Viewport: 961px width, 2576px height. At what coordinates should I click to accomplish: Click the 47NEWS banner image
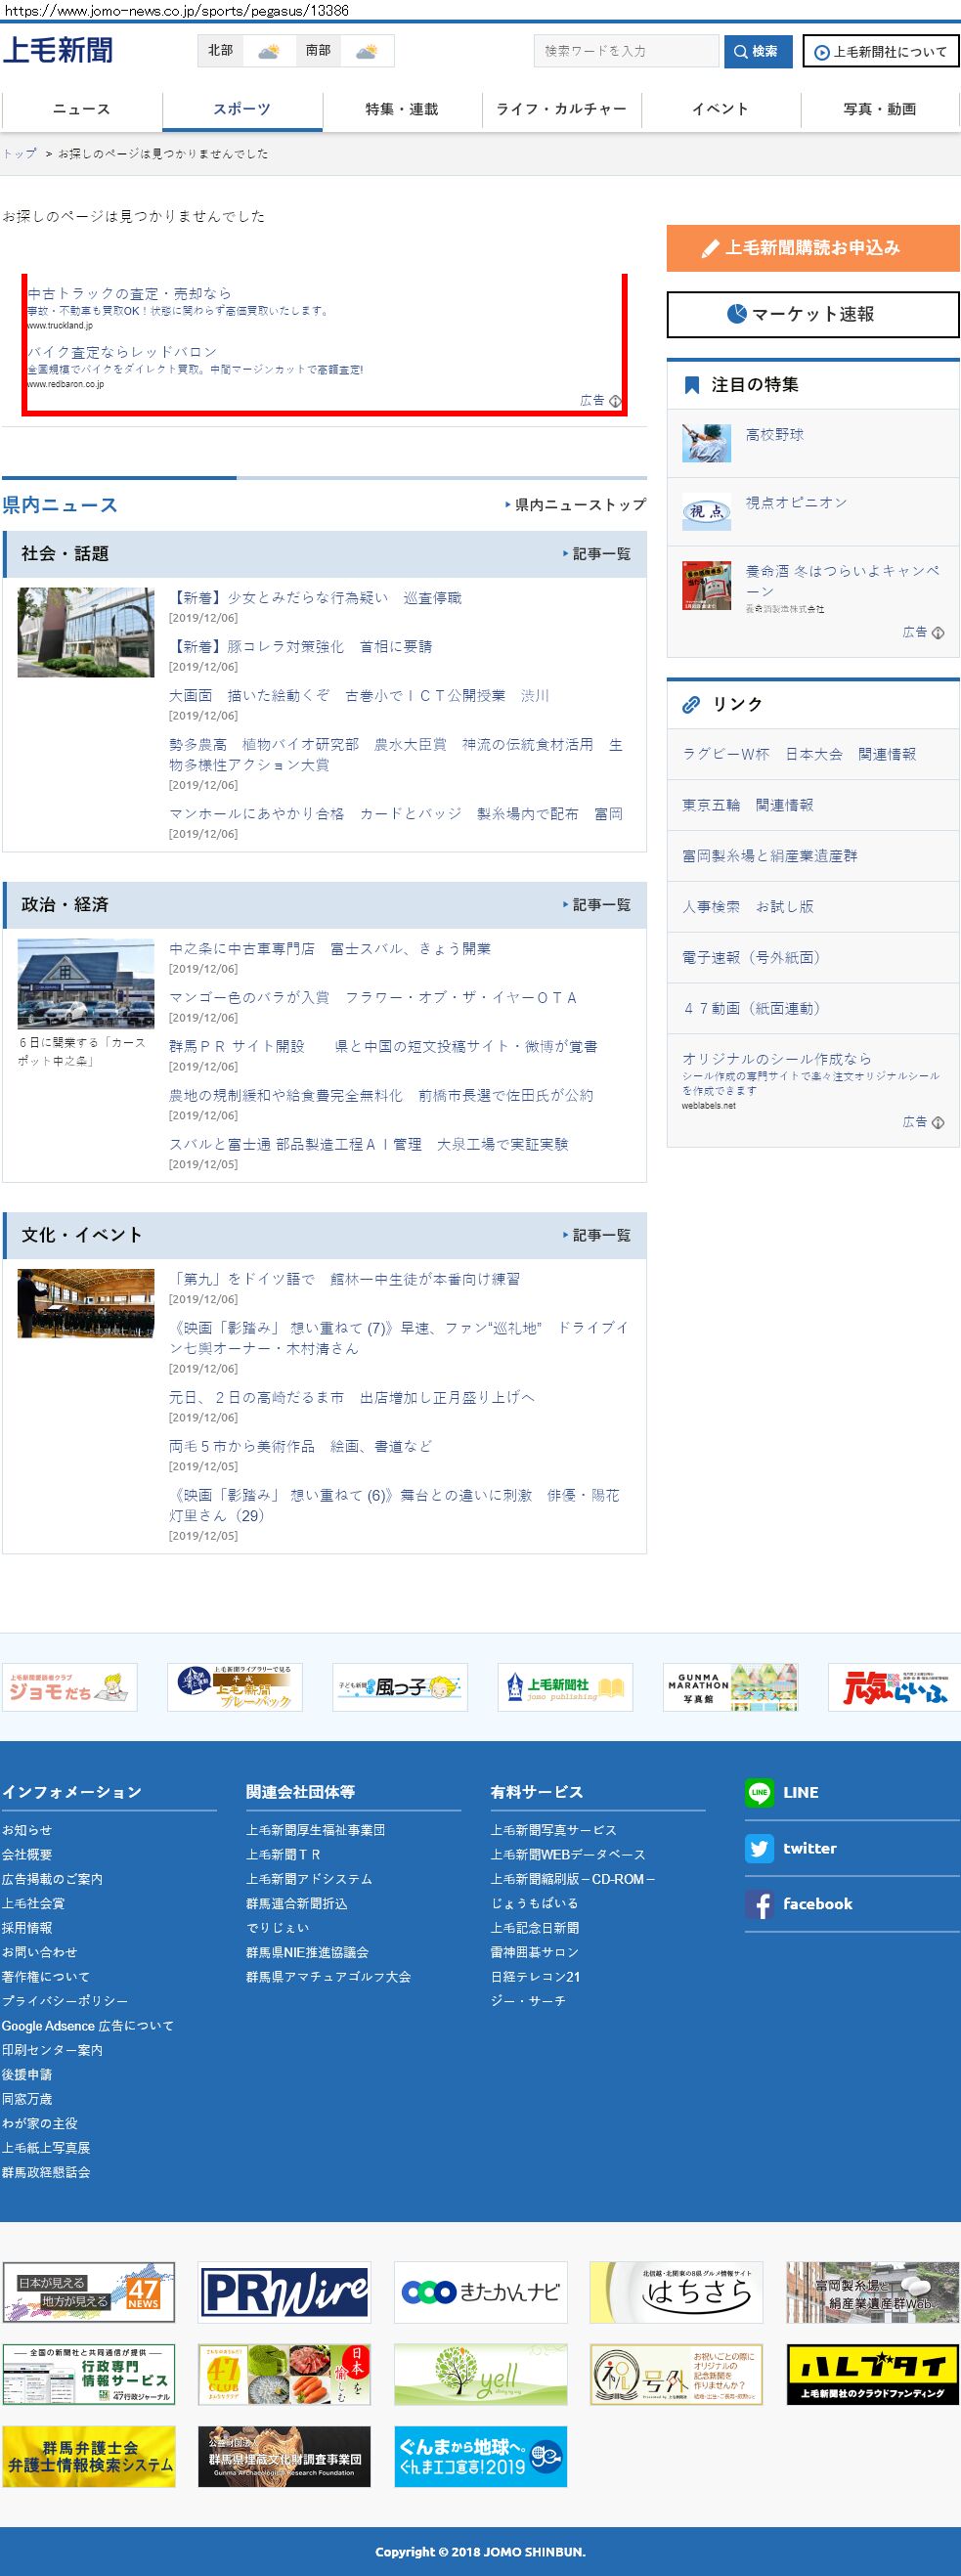pyautogui.click(x=88, y=2291)
